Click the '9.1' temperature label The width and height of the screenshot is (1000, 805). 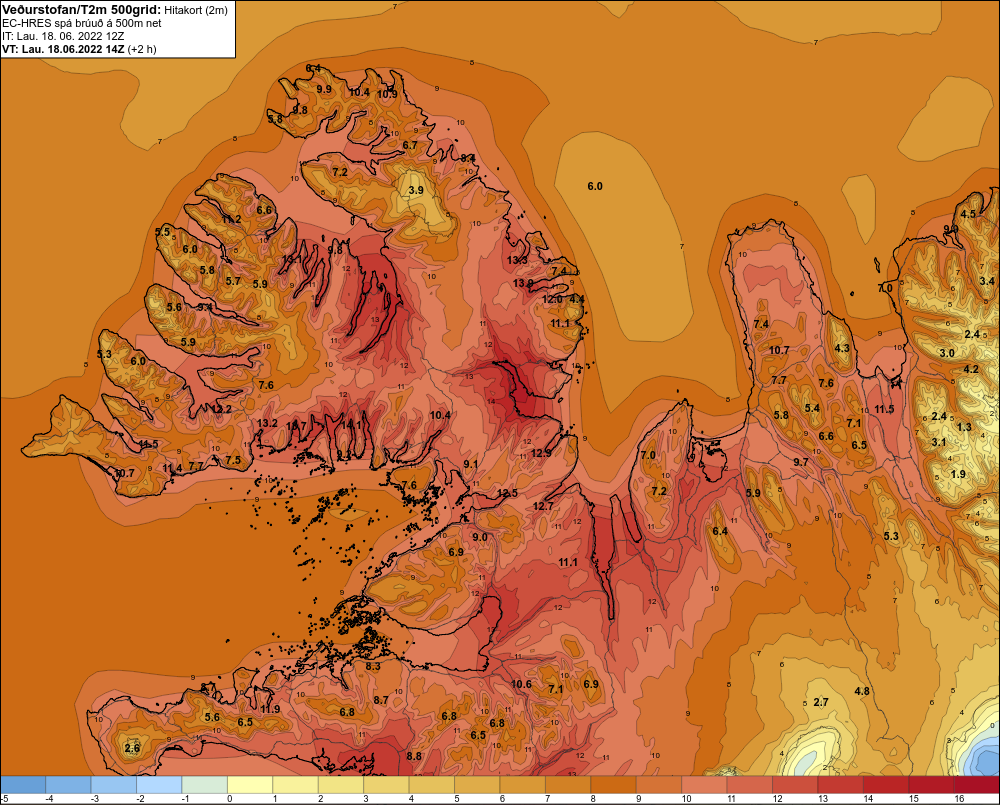(x=471, y=464)
